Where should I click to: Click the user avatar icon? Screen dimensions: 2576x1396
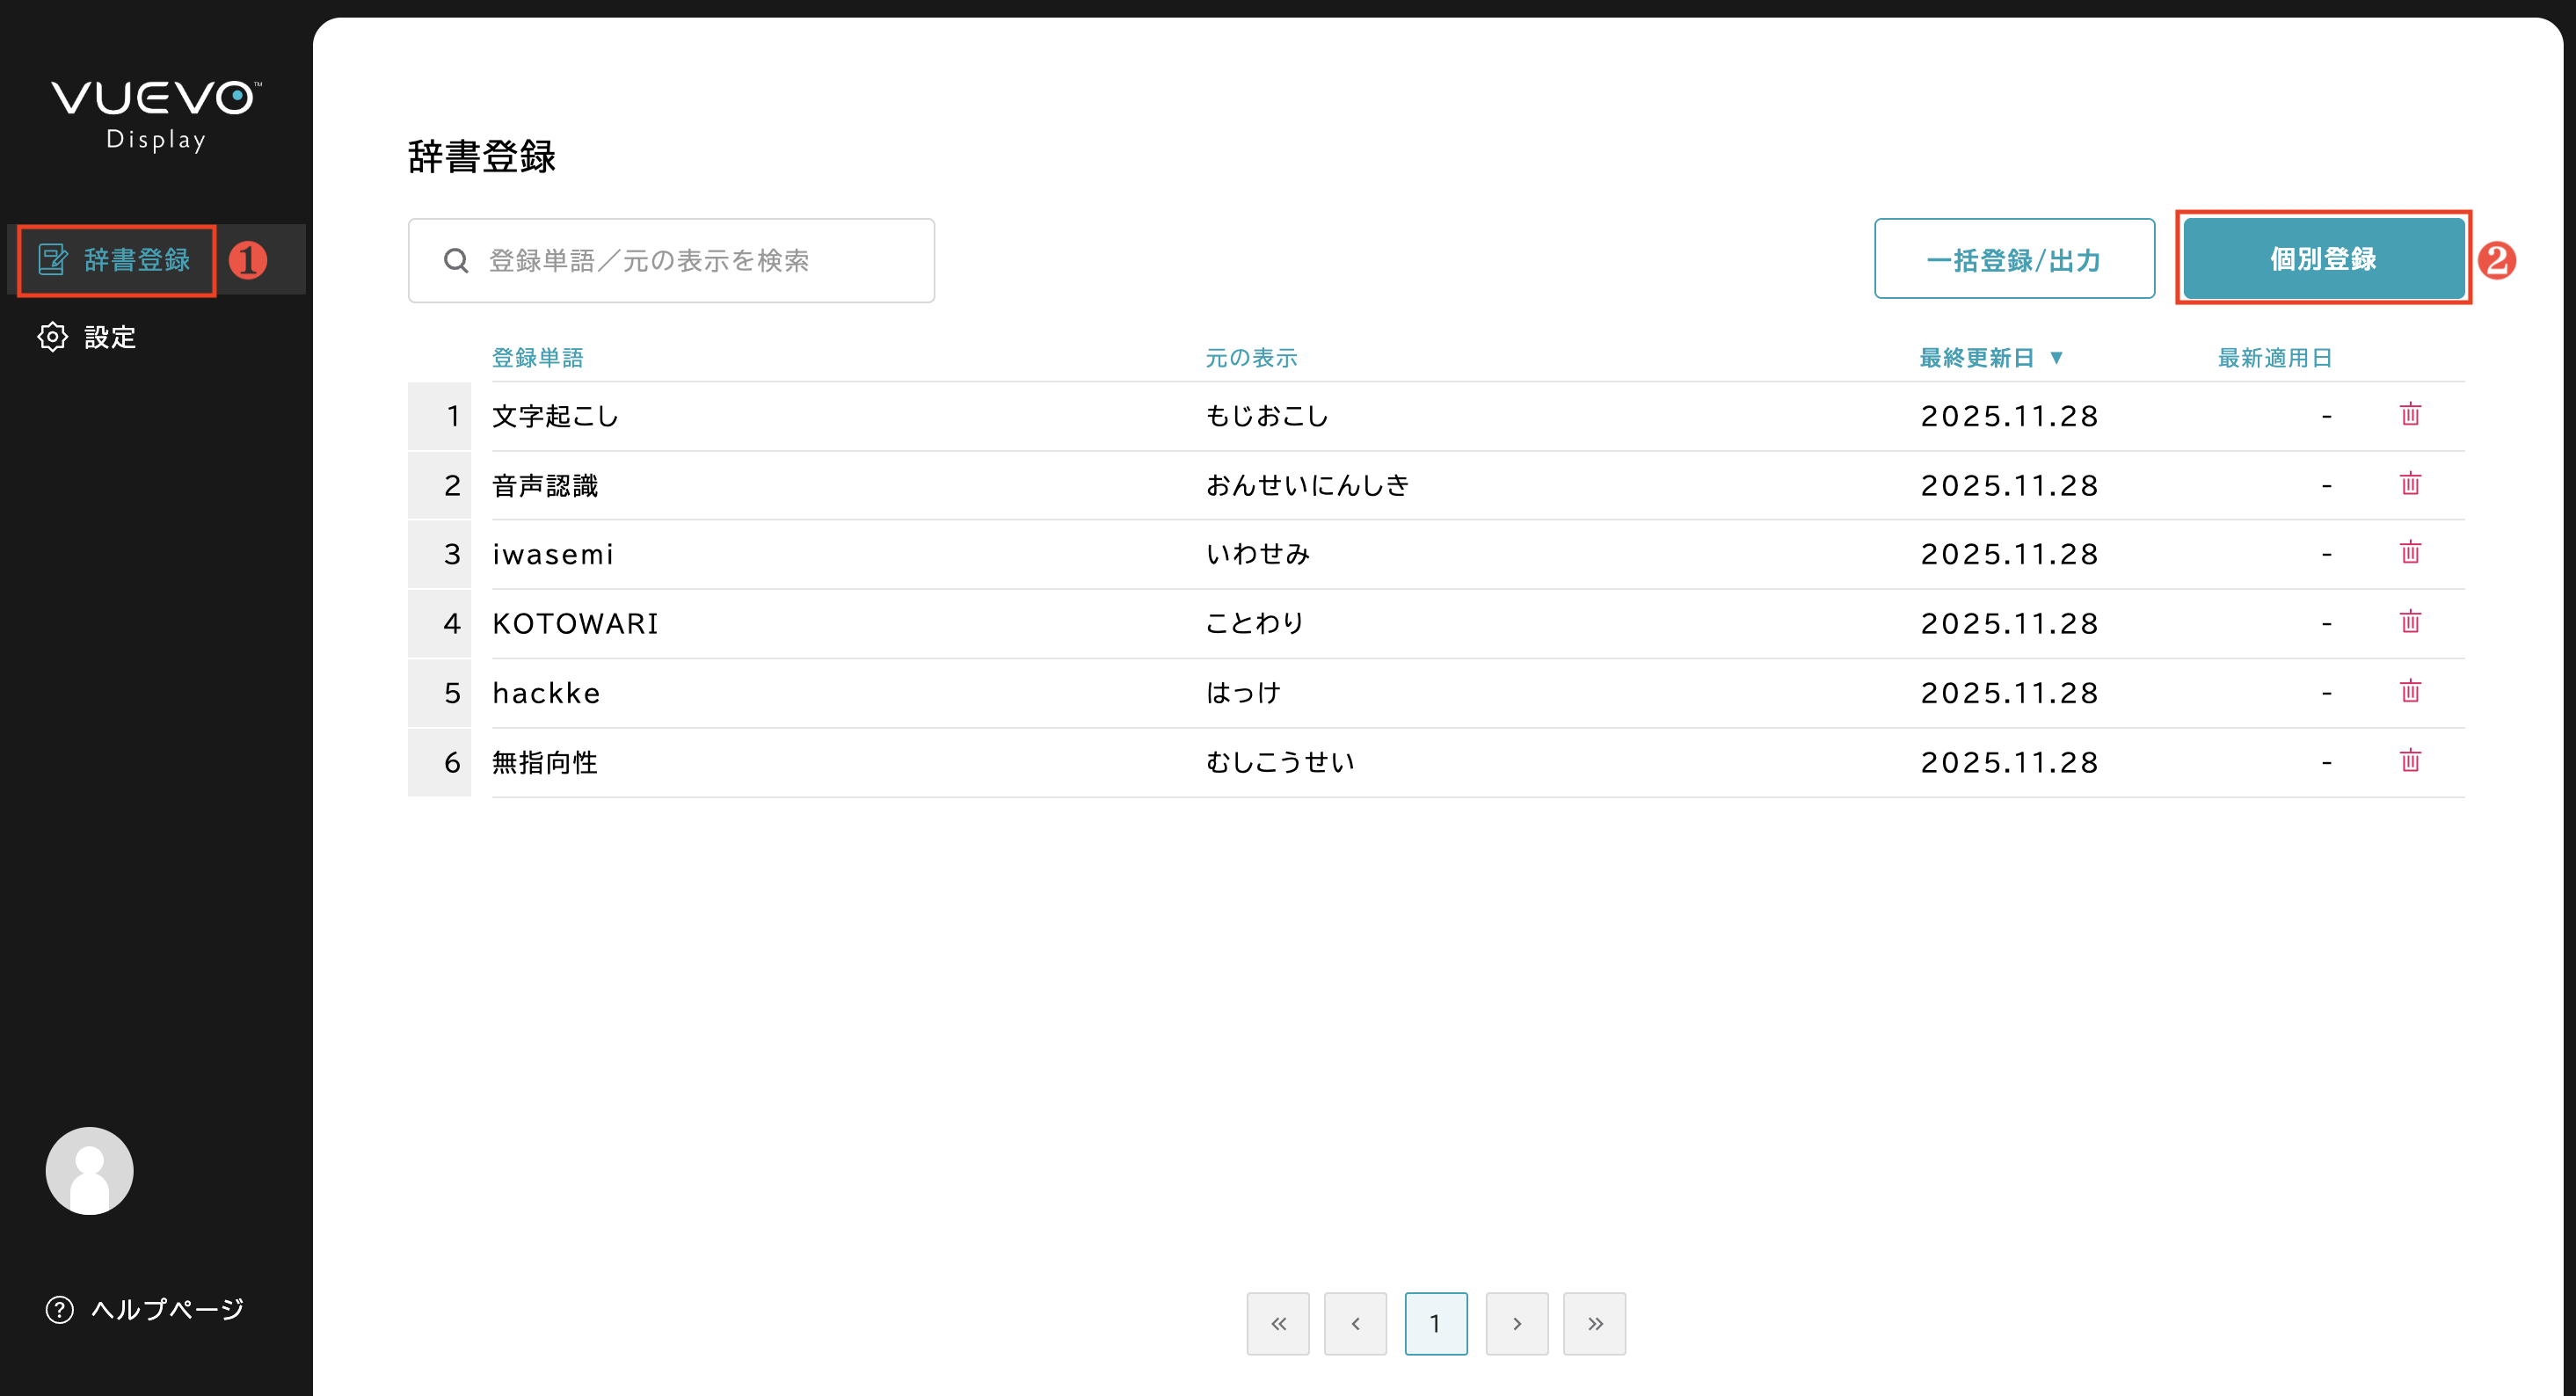pos(89,1171)
